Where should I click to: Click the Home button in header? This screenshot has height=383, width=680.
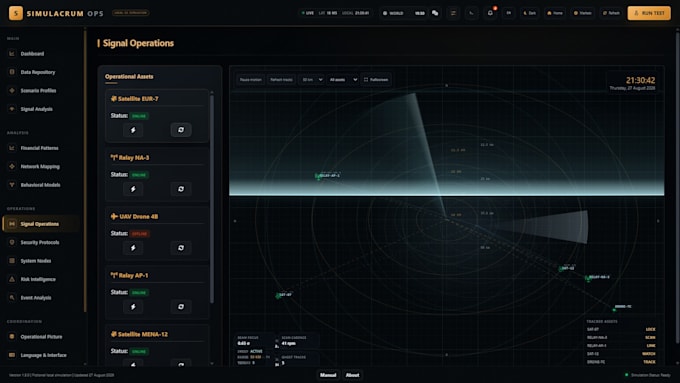pos(555,13)
